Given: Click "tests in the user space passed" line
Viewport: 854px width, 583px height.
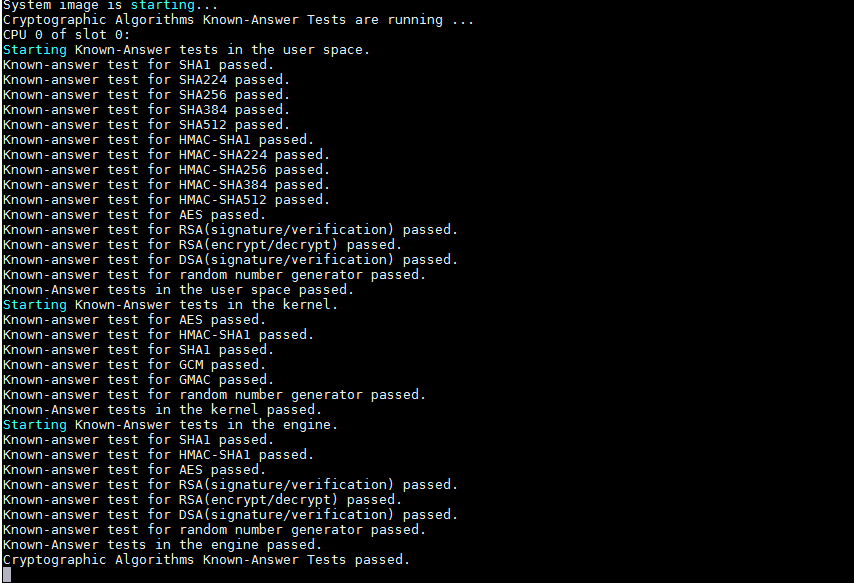Looking at the screenshot, I should 178,289.
